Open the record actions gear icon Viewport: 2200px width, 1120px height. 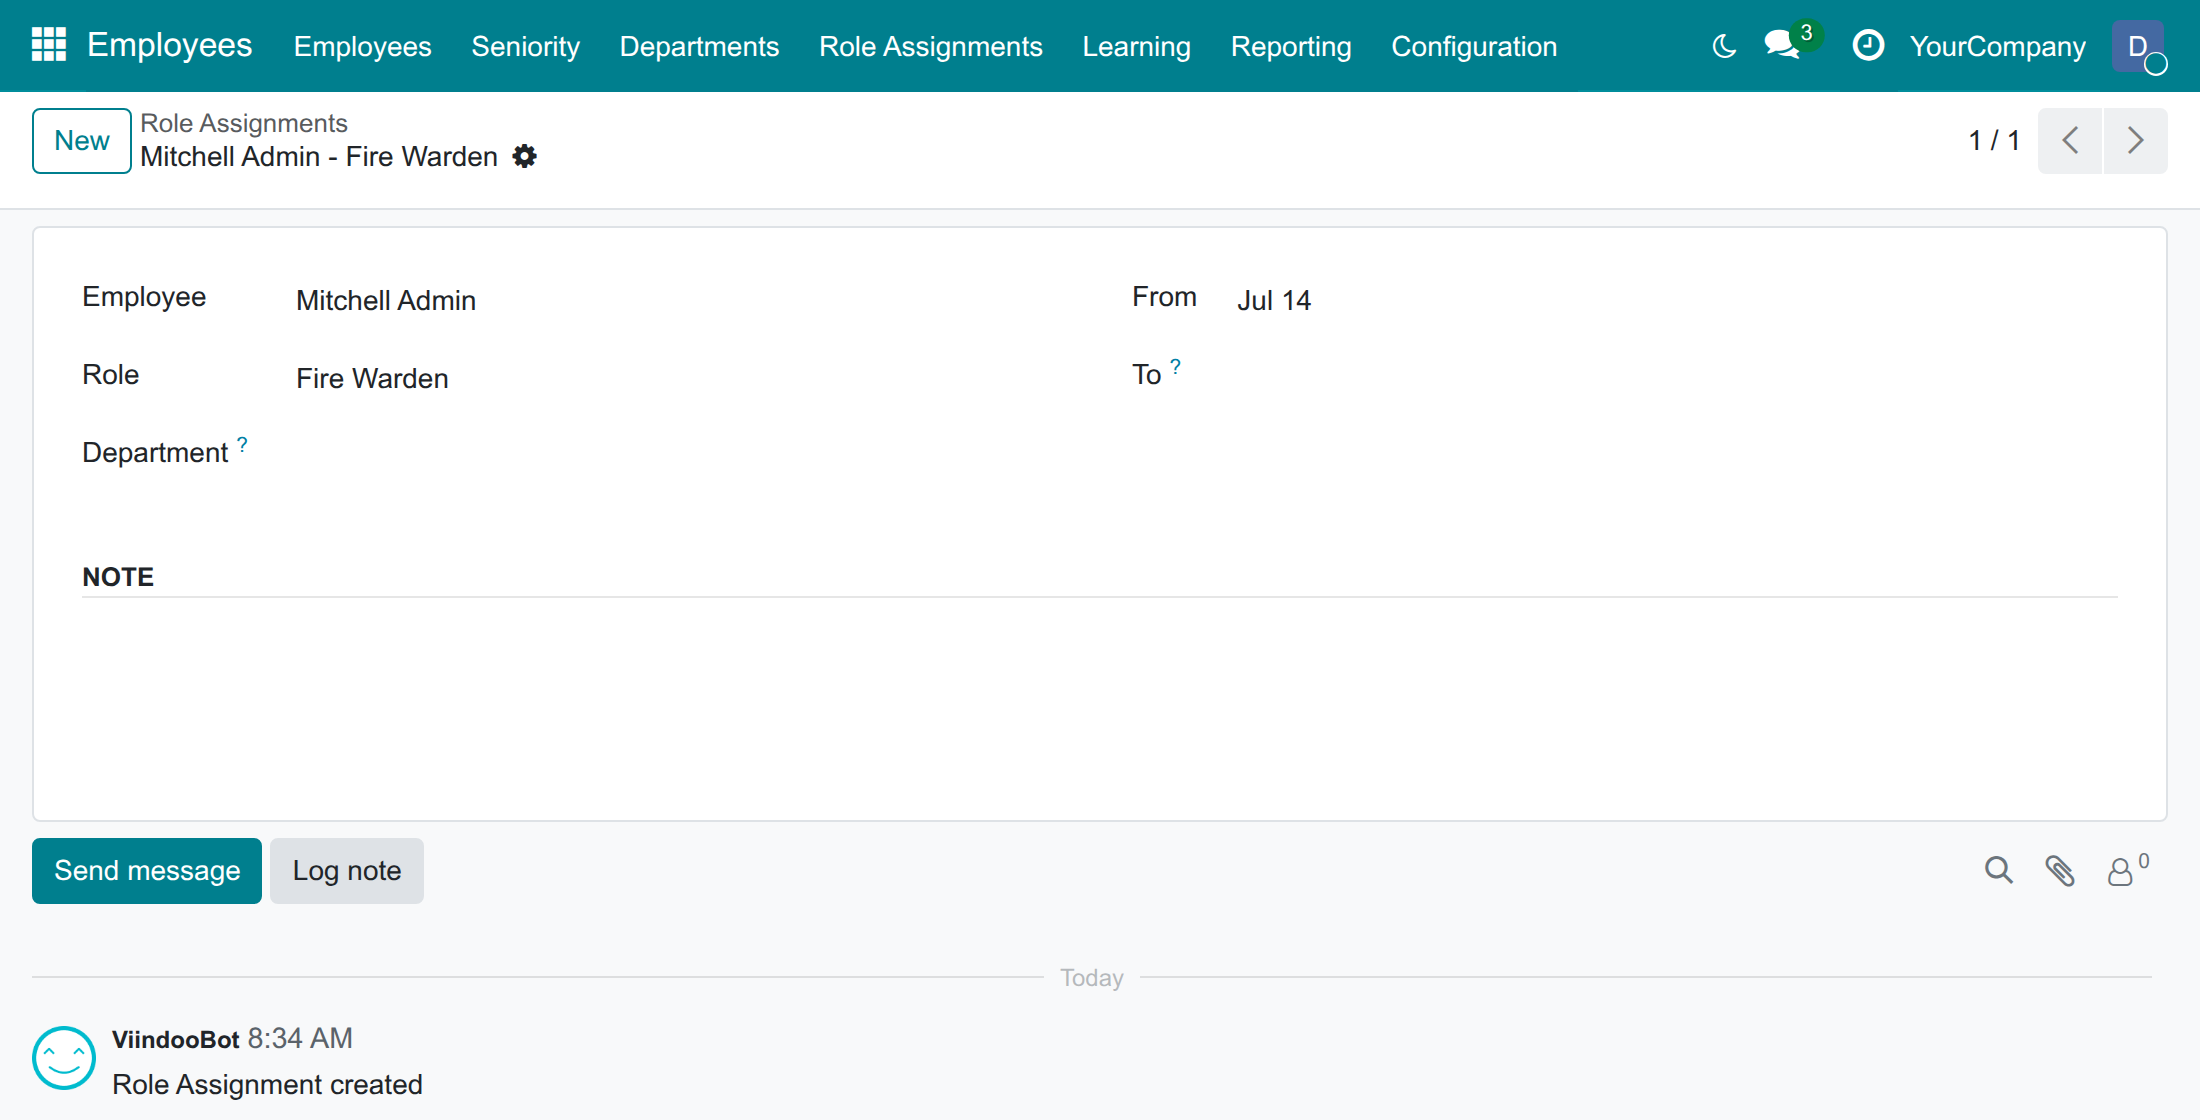pyautogui.click(x=524, y=156)
